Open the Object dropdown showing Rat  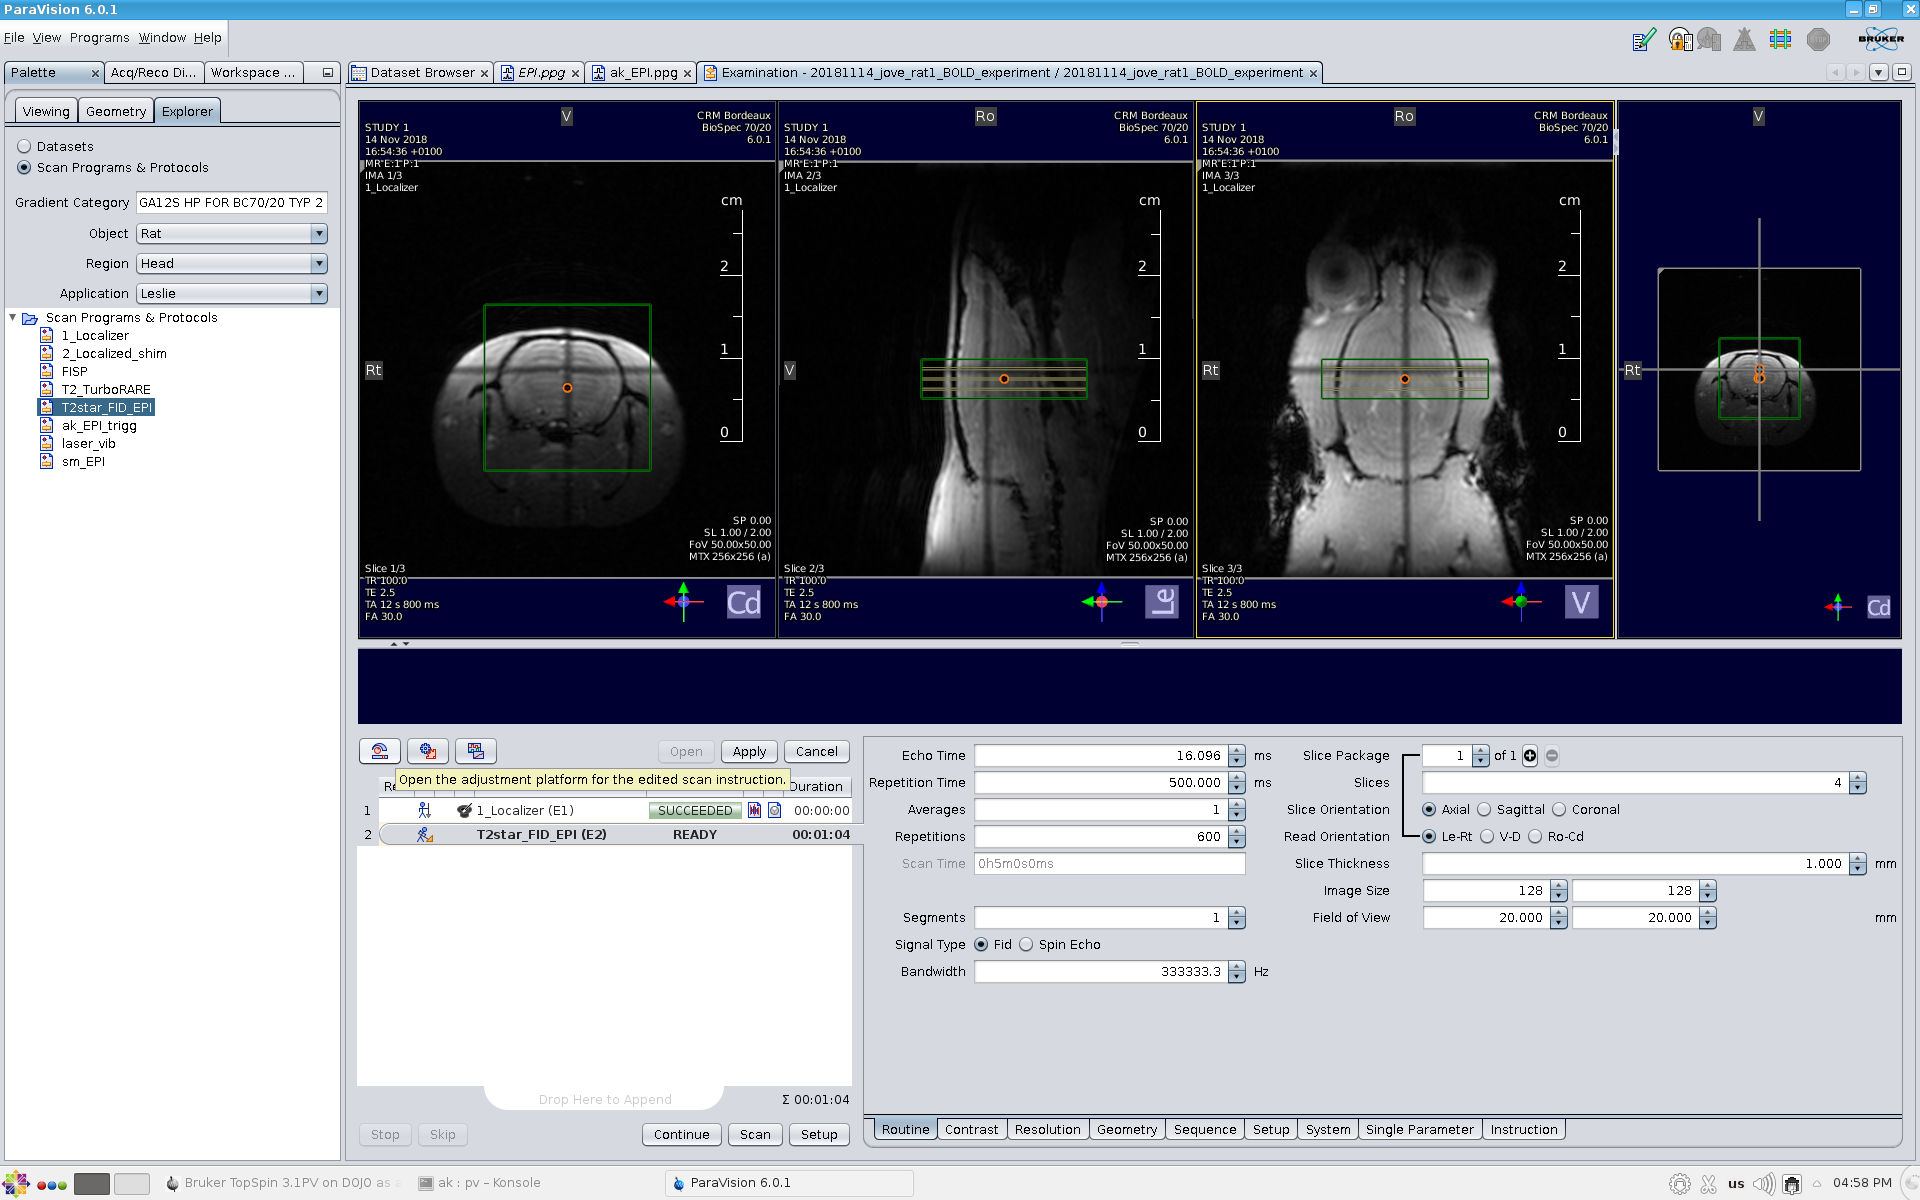click(319, 234)
